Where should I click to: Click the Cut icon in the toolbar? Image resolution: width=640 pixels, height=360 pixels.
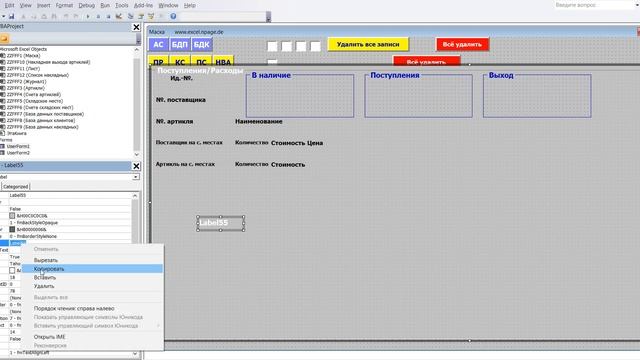point(23,16)
